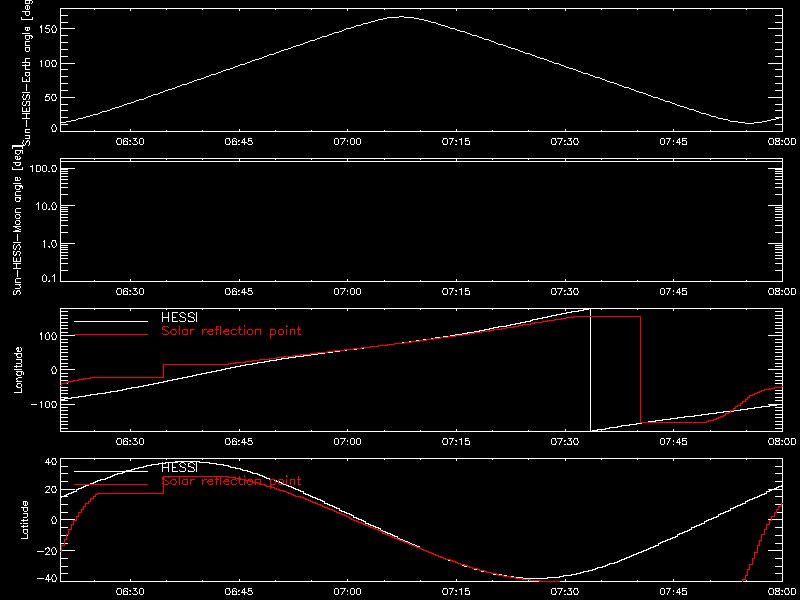Click the 150 tick label on Earth angle plot
Viewport: 800px width, 600px height.
click(46, 29)
